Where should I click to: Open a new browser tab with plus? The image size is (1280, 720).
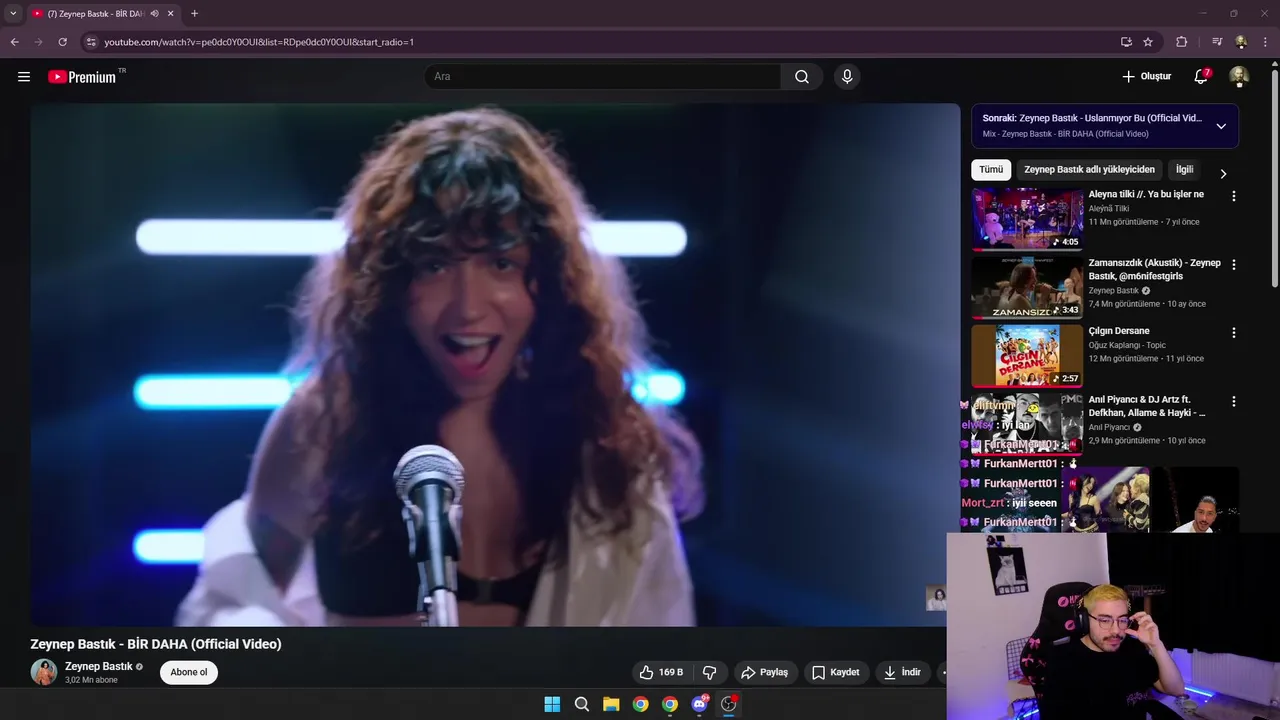[194, 14]
